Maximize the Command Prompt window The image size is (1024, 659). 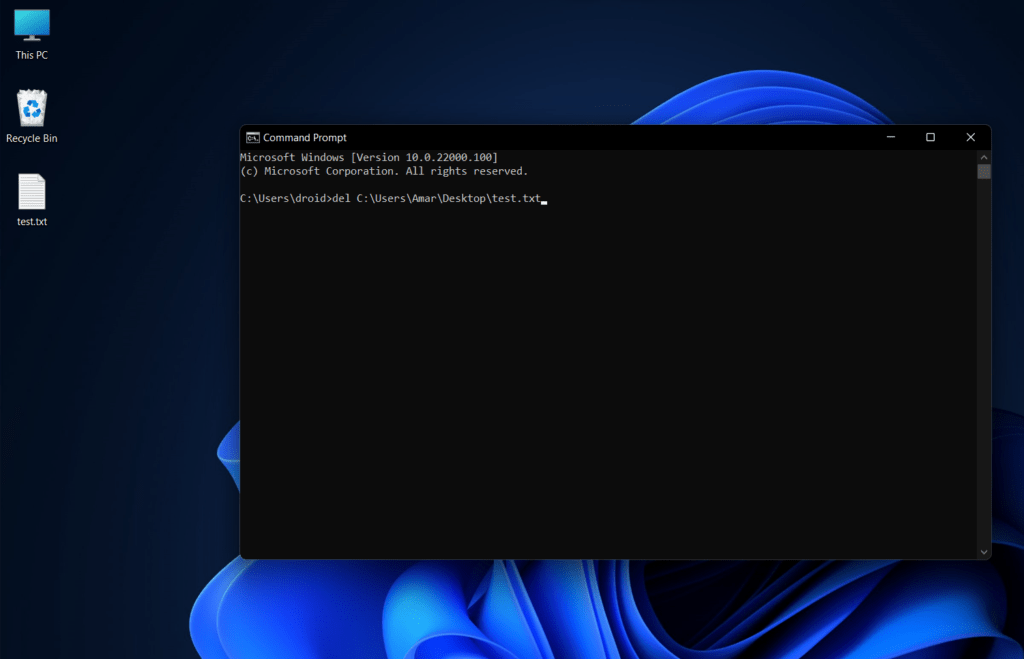coord(931,137)
